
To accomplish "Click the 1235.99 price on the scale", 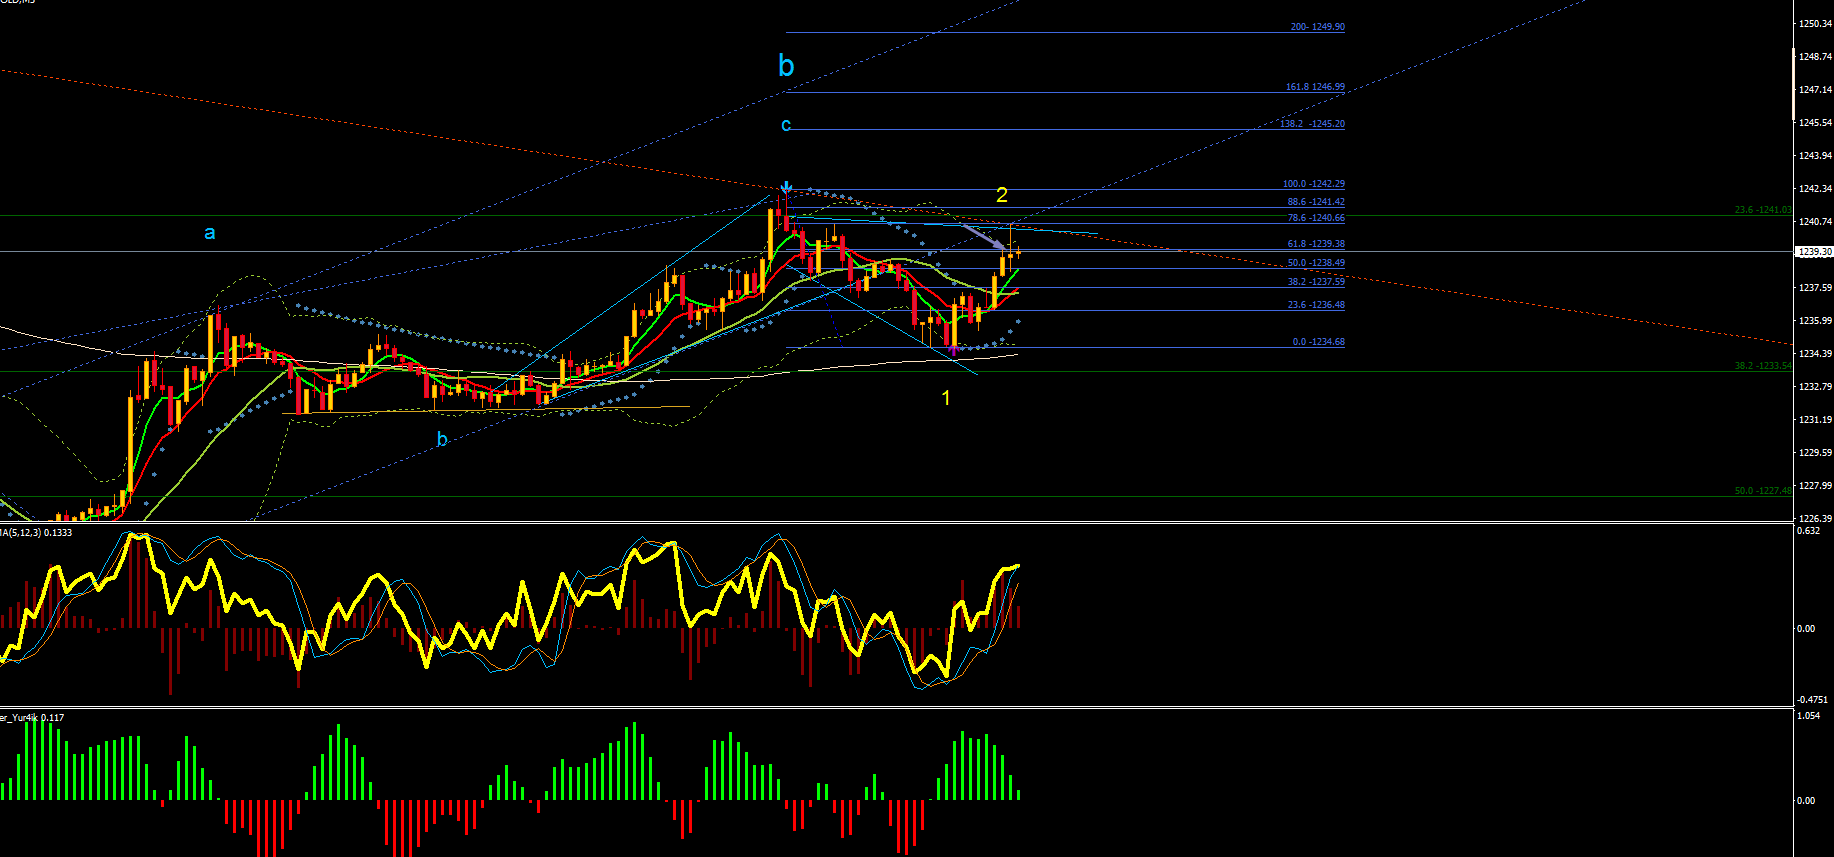I will (1815, 320).
